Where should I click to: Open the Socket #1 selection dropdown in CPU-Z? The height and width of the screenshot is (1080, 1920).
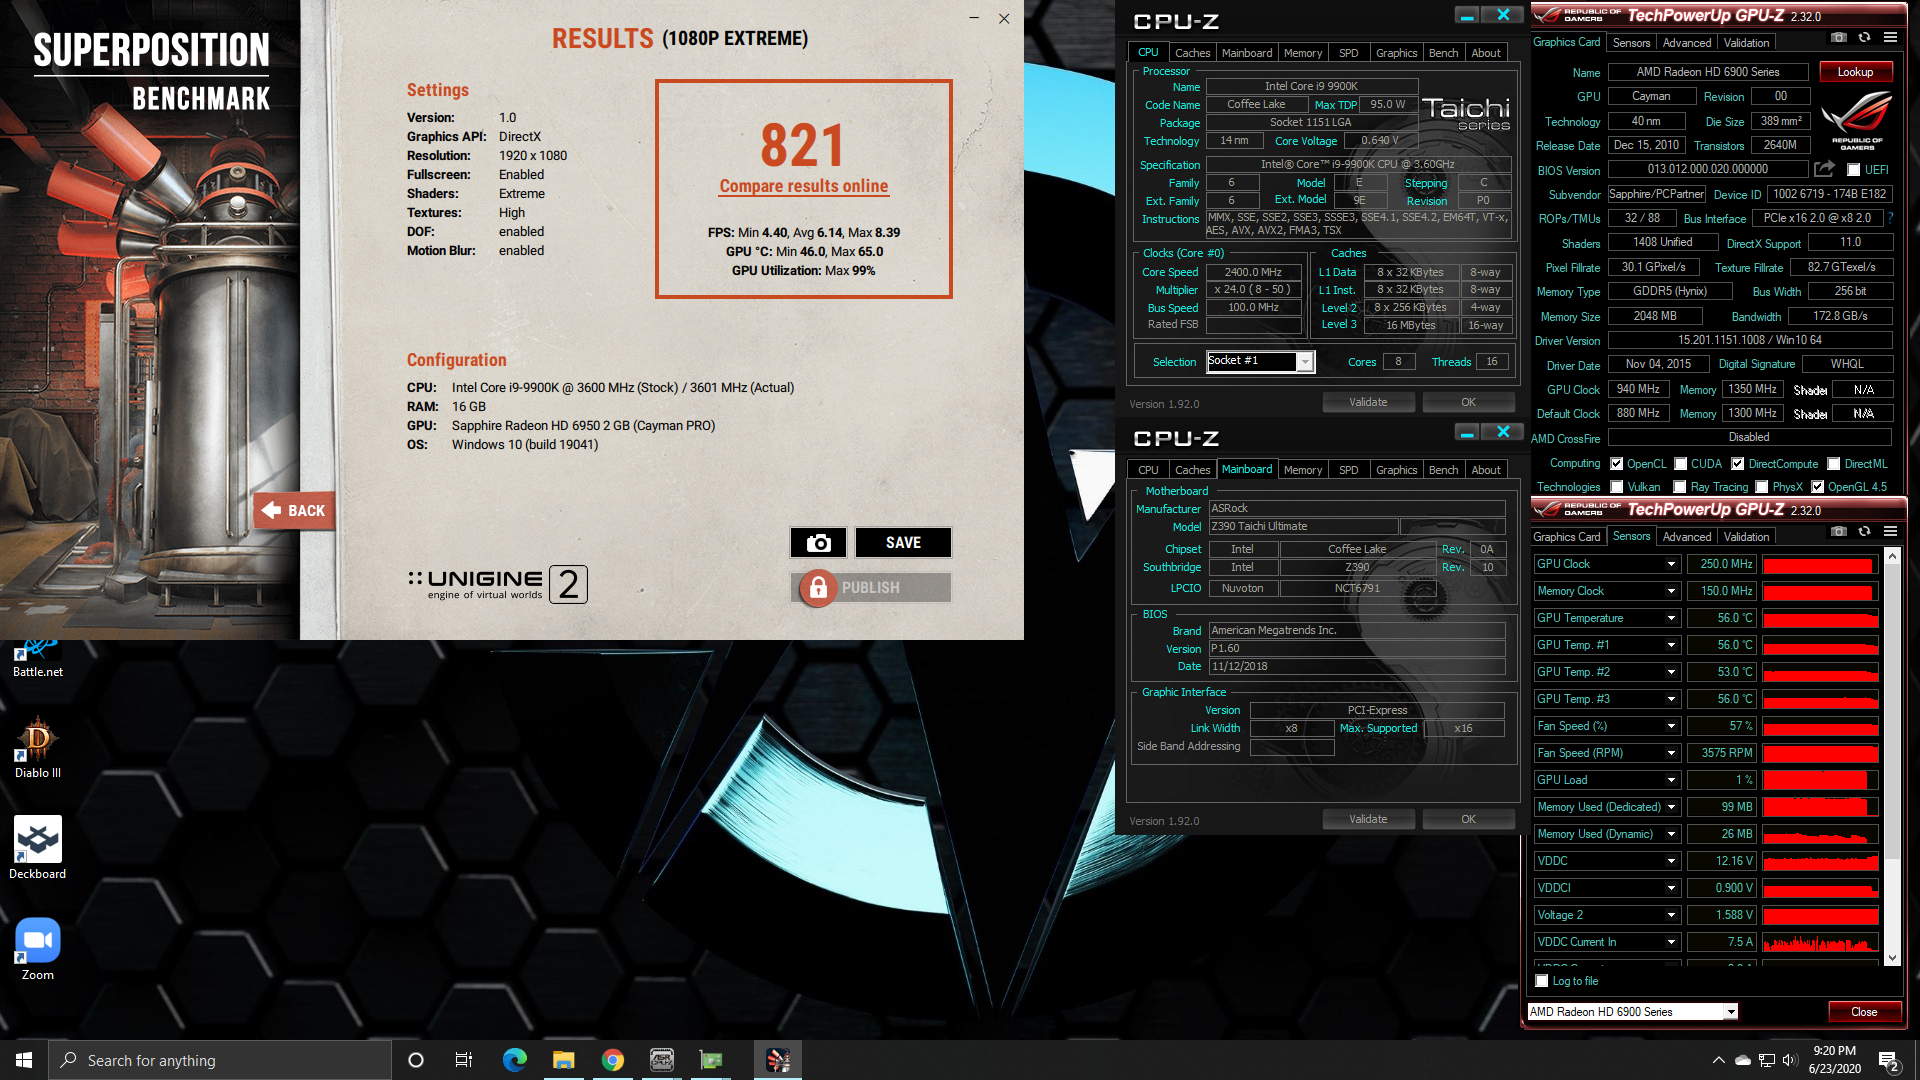click(1305, 362)
